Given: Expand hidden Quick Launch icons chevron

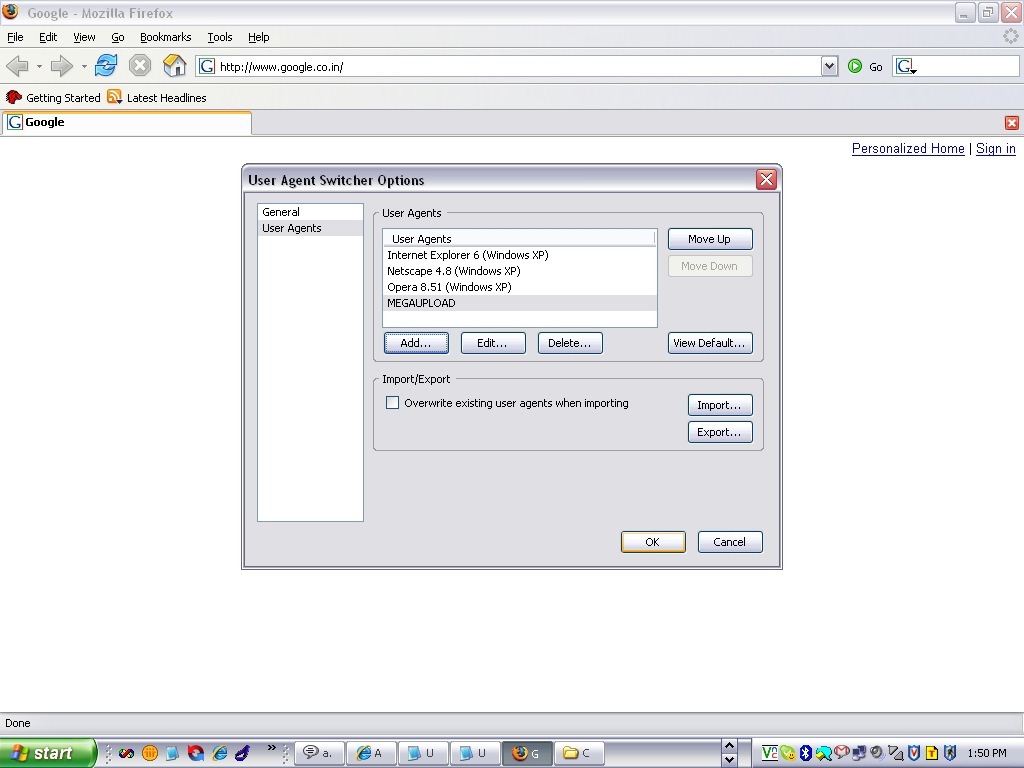Looking at the screenshot, I should [x=272, y=748].
